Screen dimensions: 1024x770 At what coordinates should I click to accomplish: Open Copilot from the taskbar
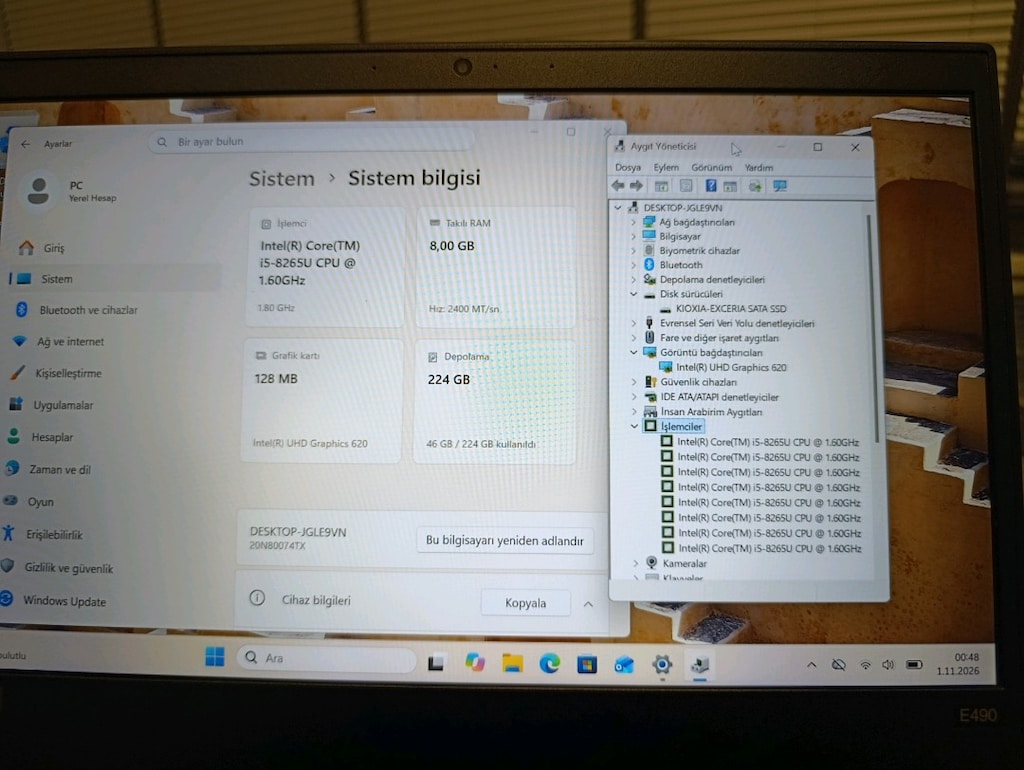(x=475, y=663)
